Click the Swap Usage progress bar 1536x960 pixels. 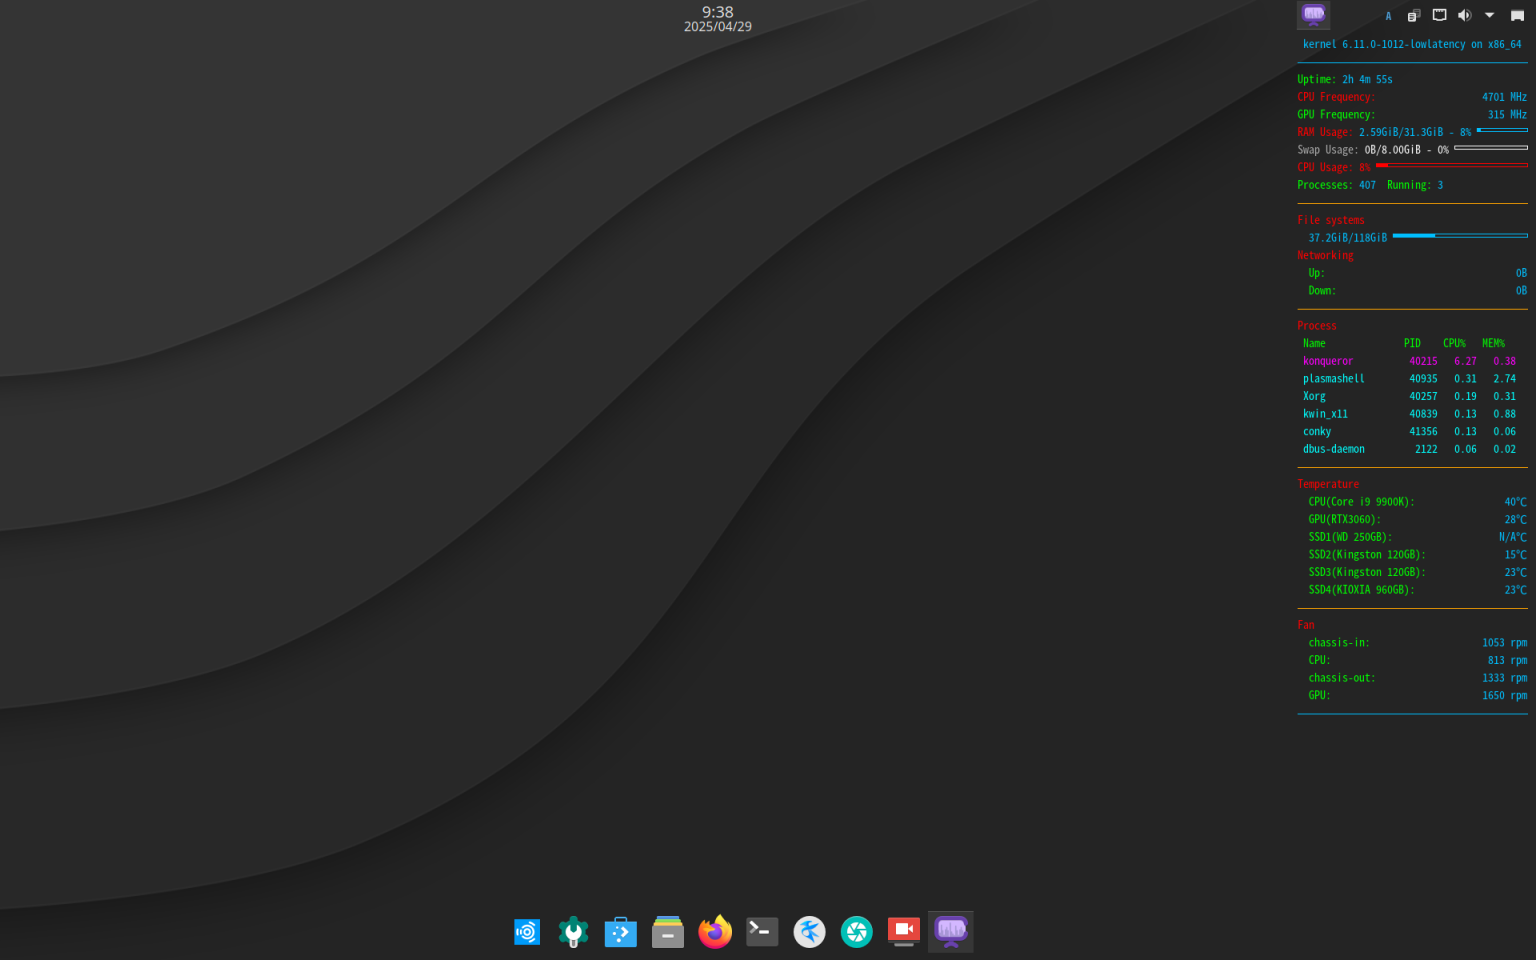(1491, 148)
